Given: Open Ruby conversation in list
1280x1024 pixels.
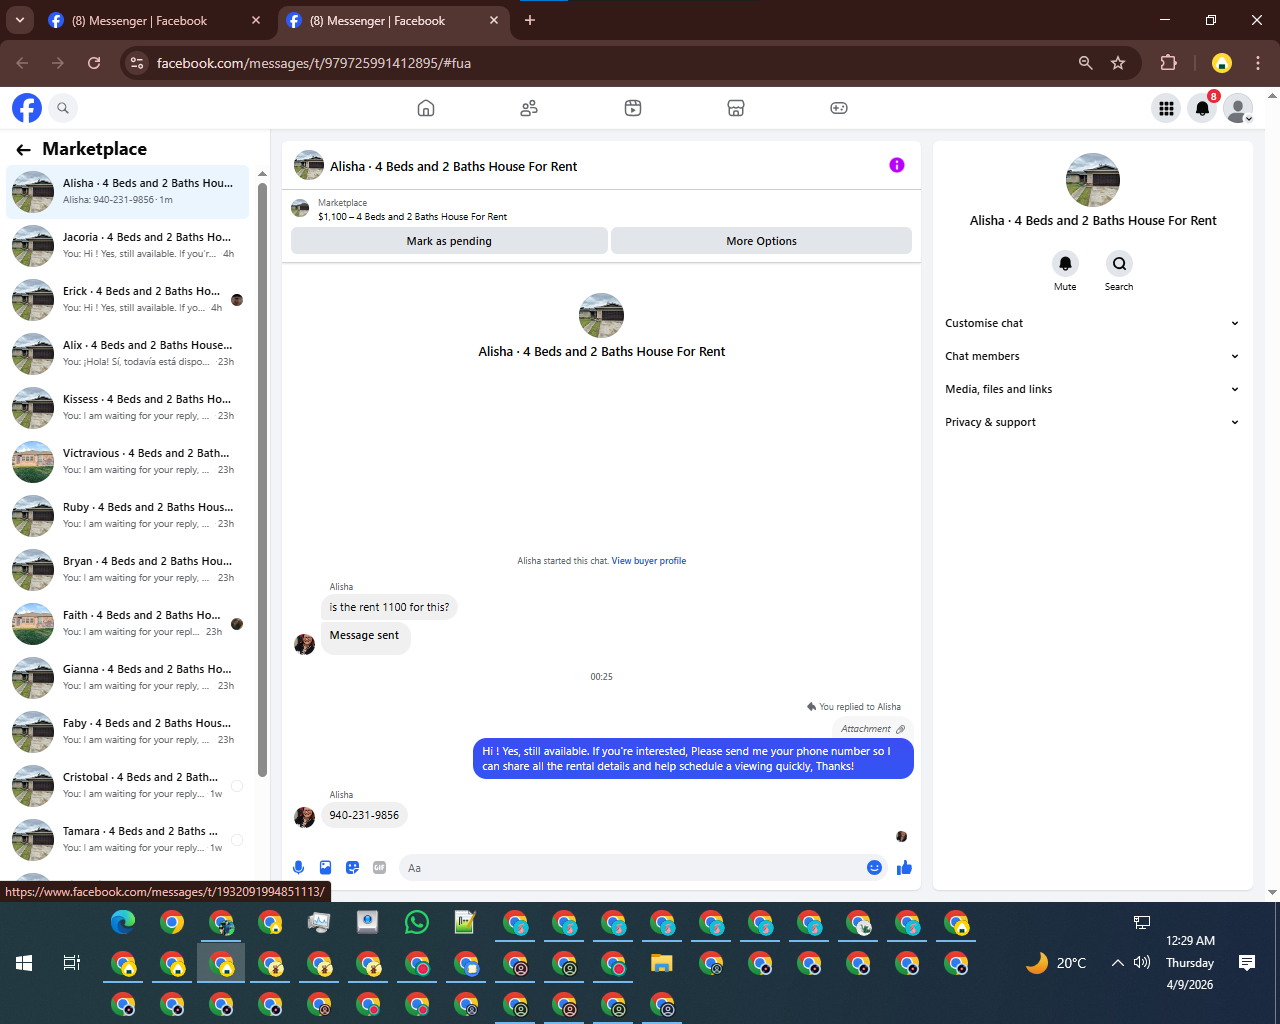Looking at the screenshot, I should [x=128, y=515].
